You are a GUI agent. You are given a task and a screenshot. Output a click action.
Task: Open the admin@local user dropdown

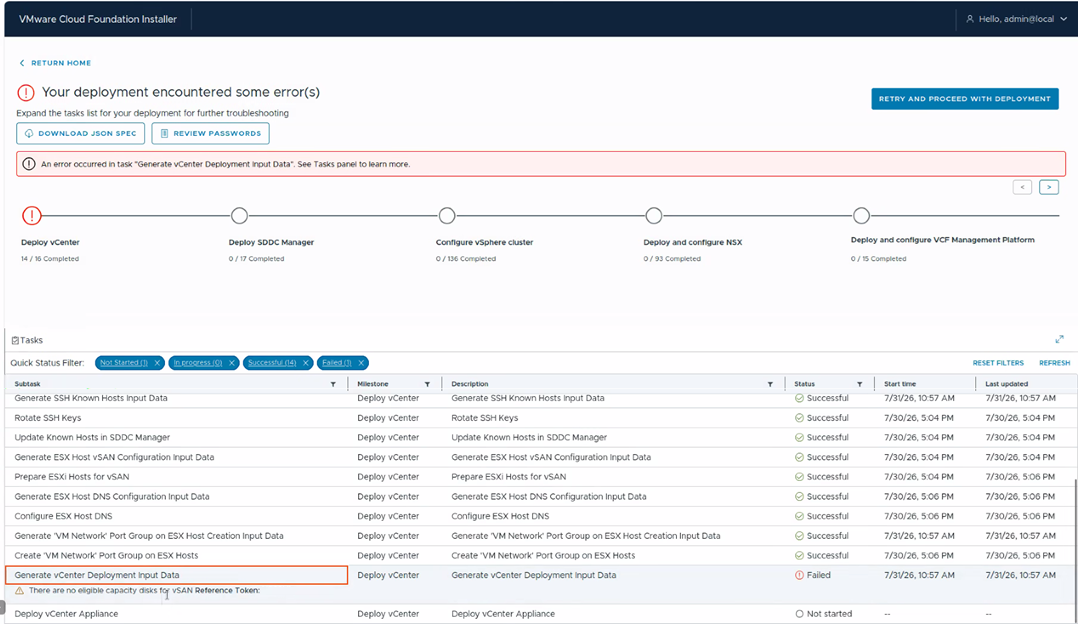(x=1017, y=19)
